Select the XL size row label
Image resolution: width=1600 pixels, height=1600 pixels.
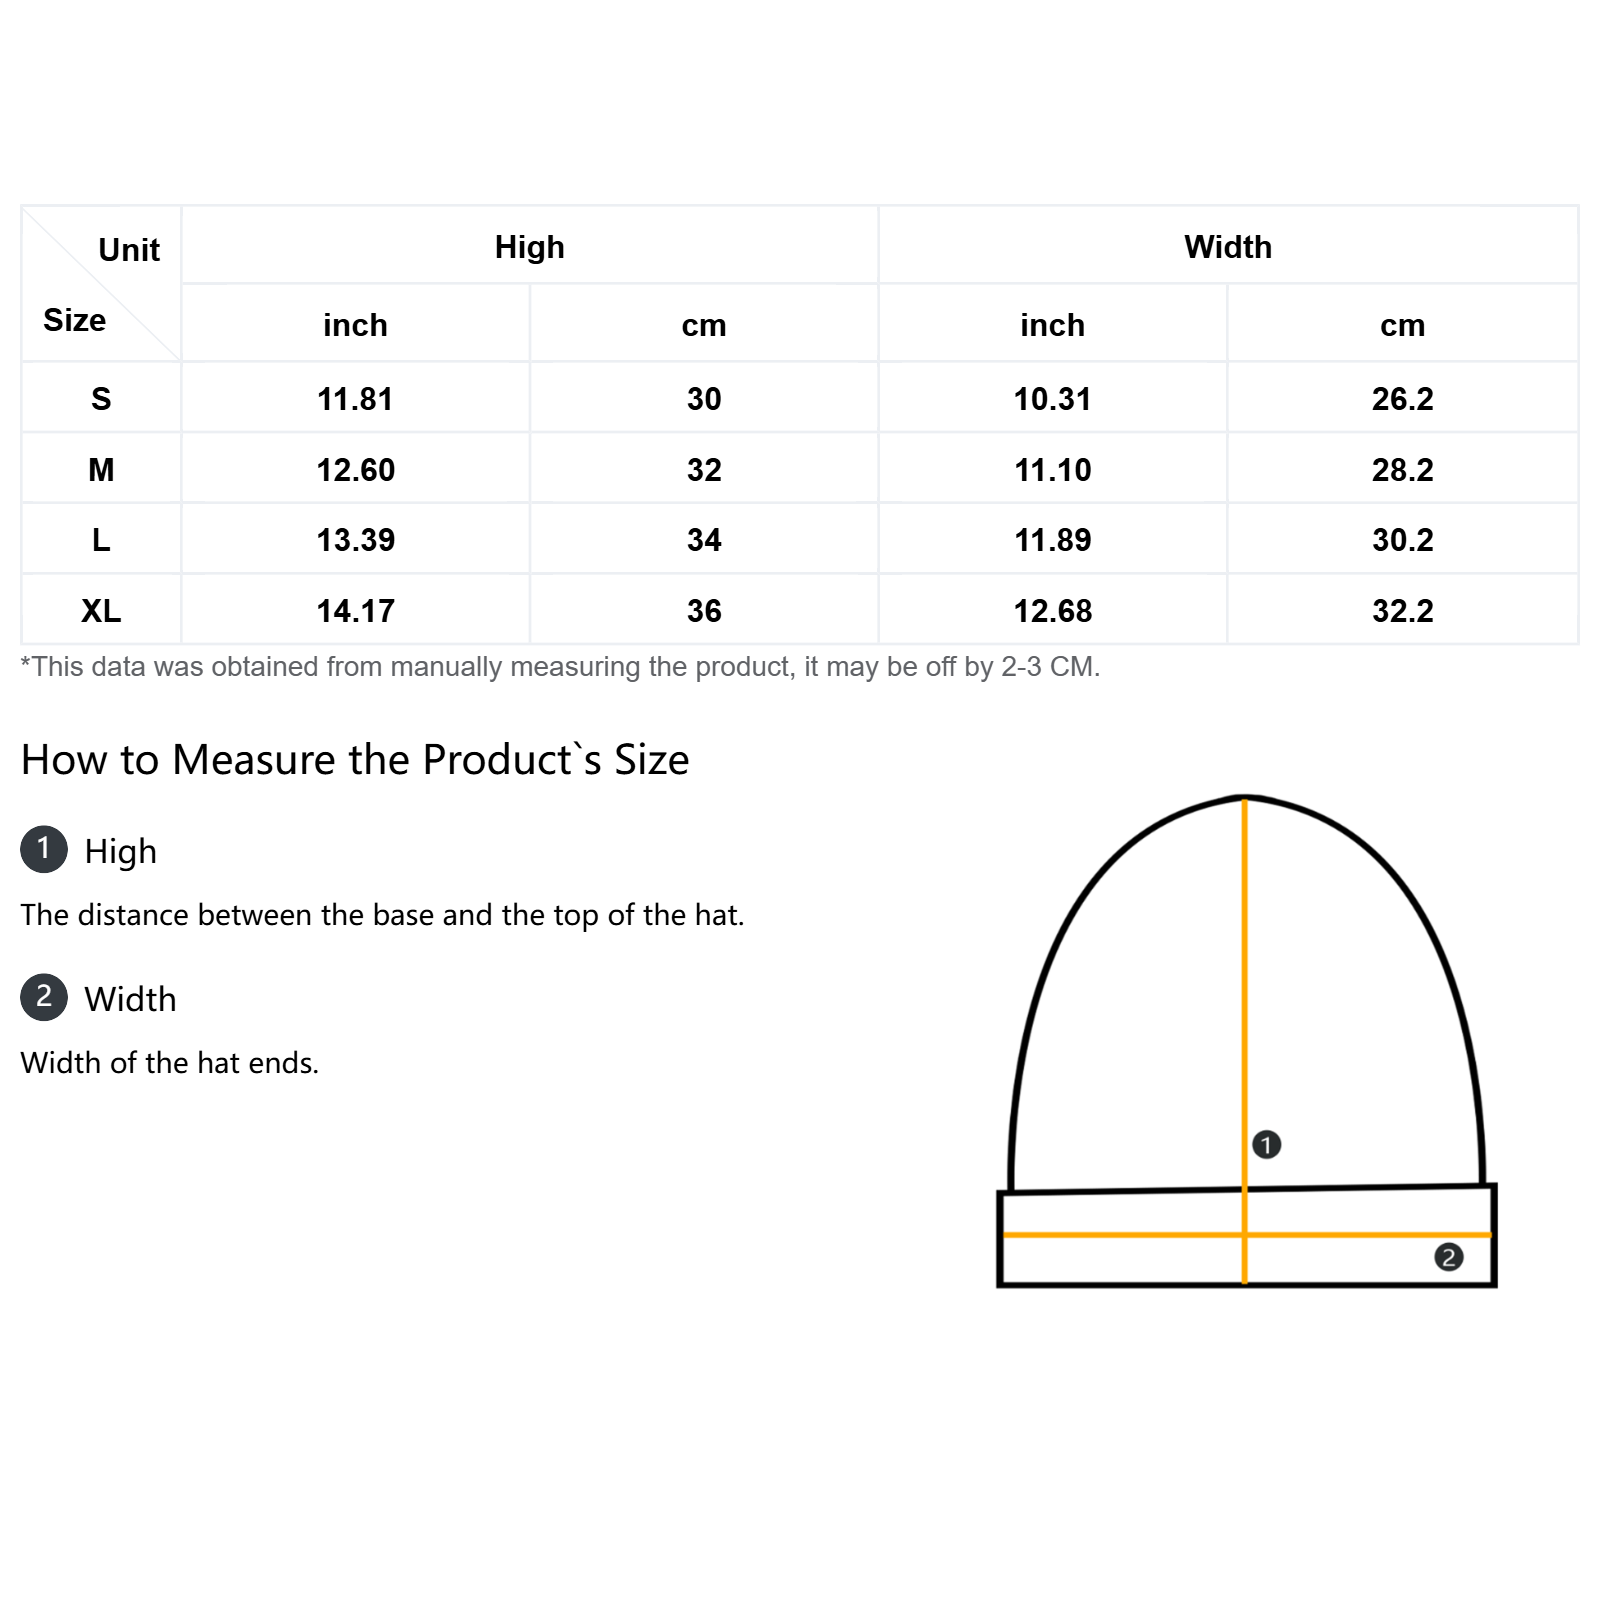pos(101,611)
